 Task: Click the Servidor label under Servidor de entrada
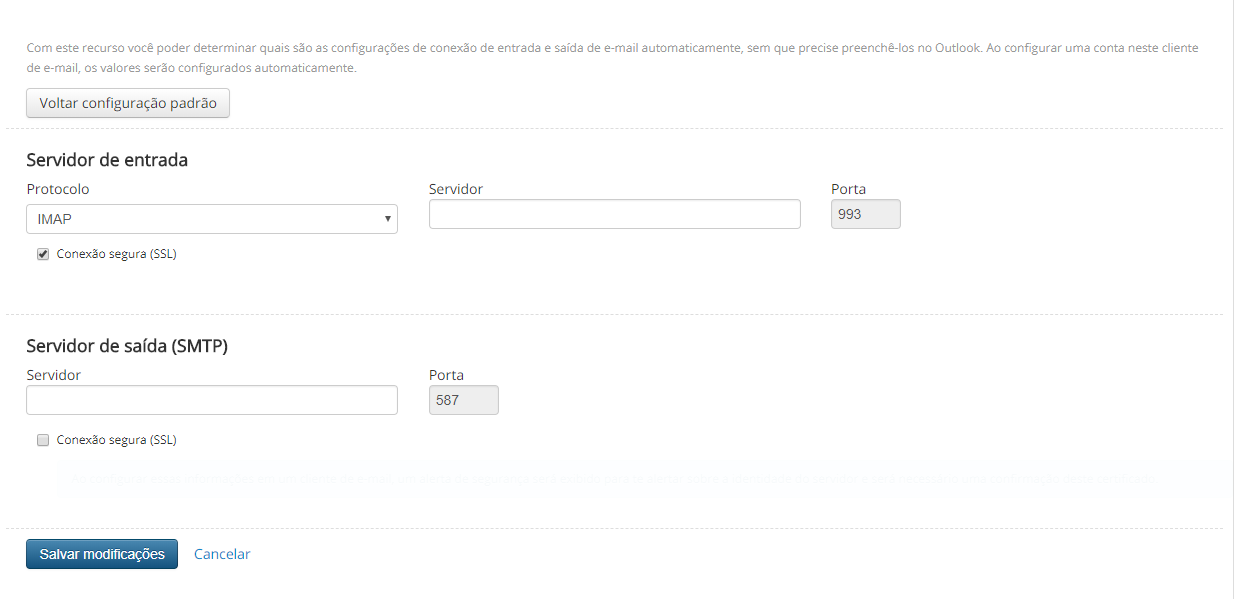point(456,189)
